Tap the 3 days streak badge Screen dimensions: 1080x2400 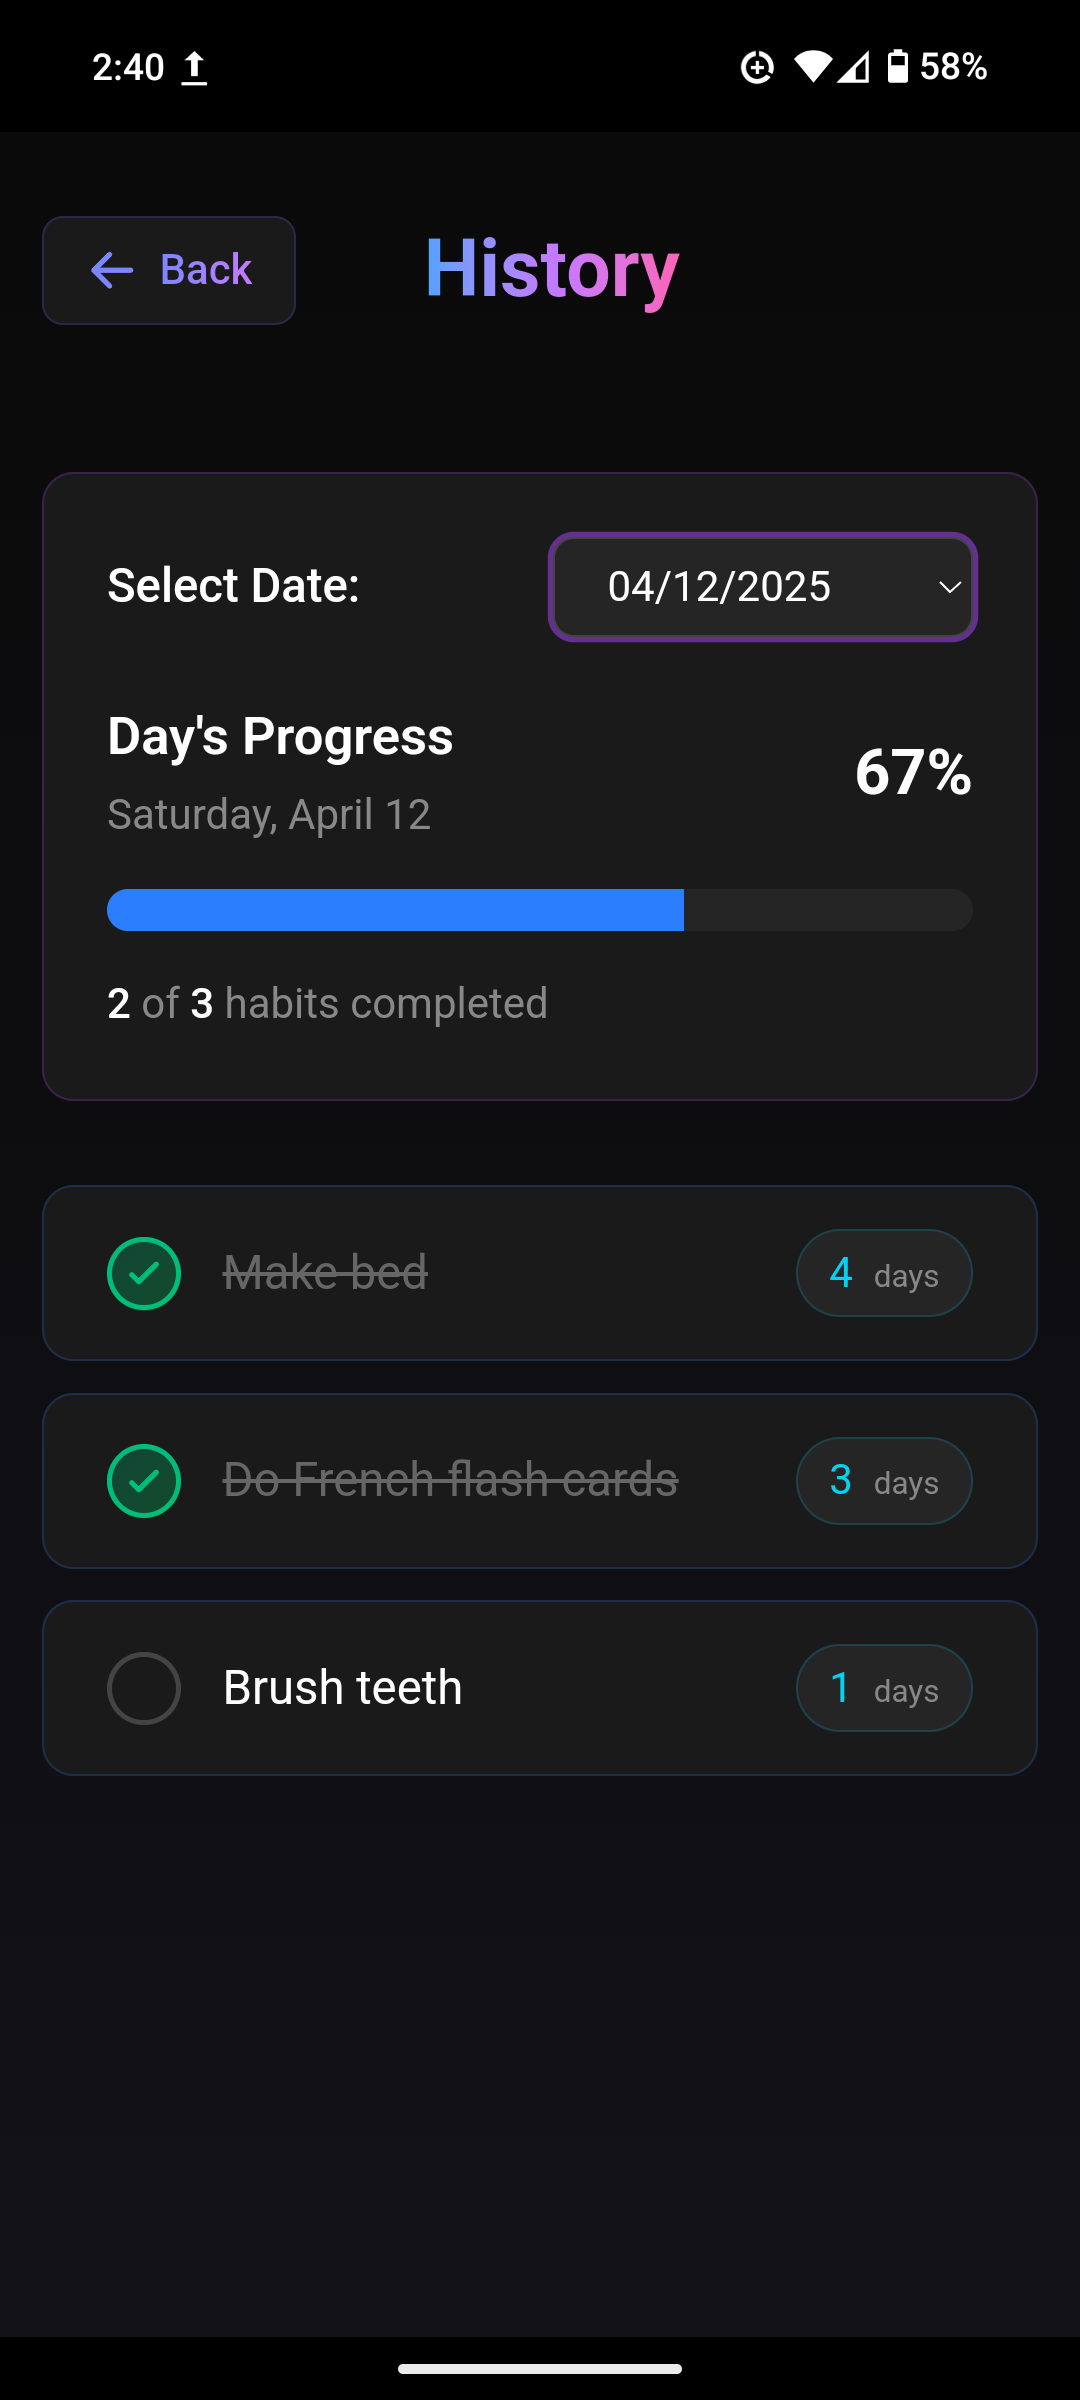(x=884, y=1481)
